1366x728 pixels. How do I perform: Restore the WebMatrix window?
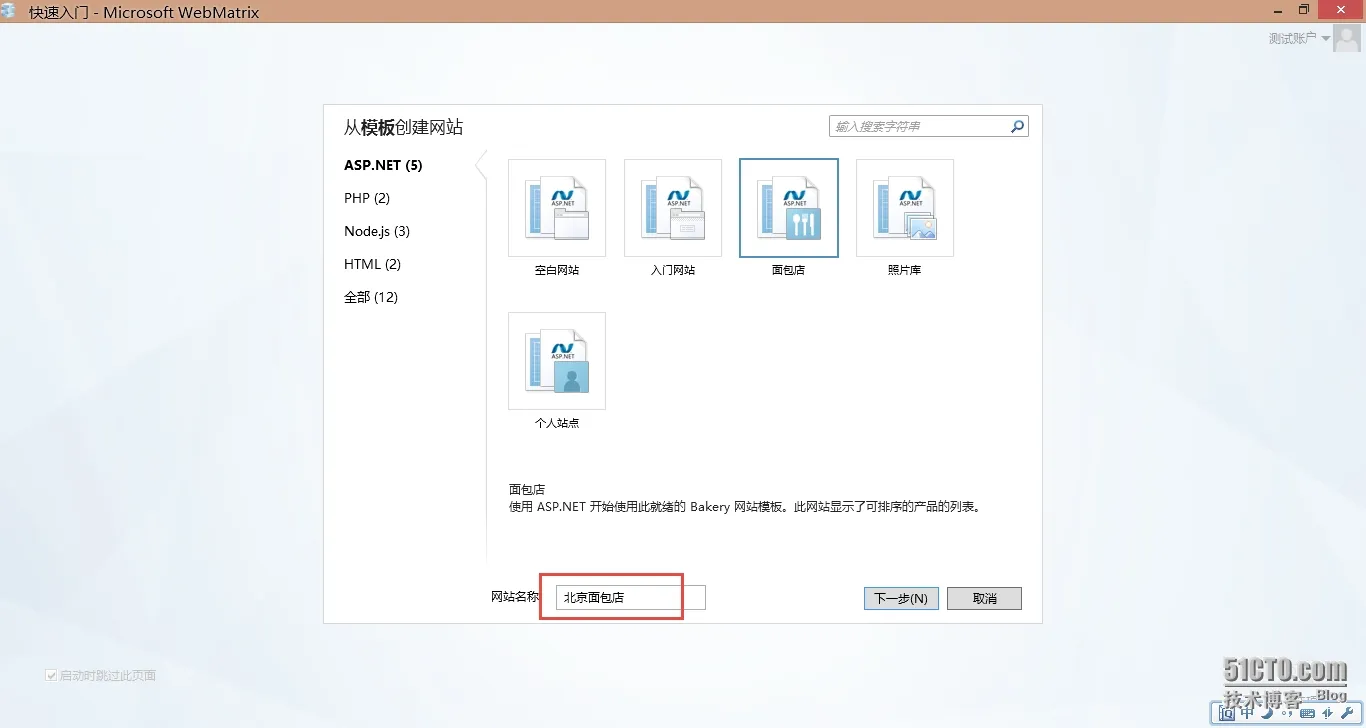[1304, 10]
